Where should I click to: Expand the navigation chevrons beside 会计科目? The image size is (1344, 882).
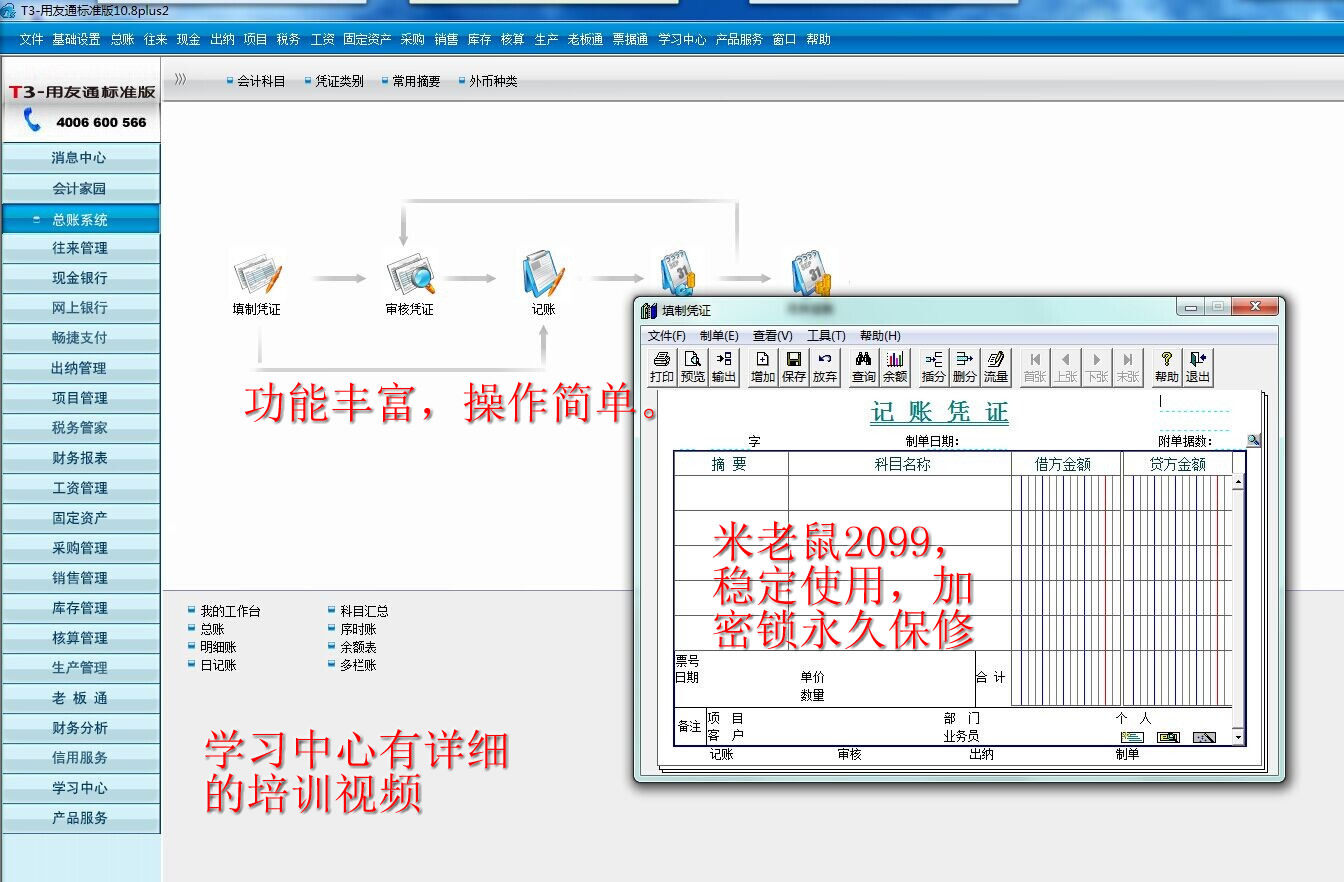coord(180,80)
